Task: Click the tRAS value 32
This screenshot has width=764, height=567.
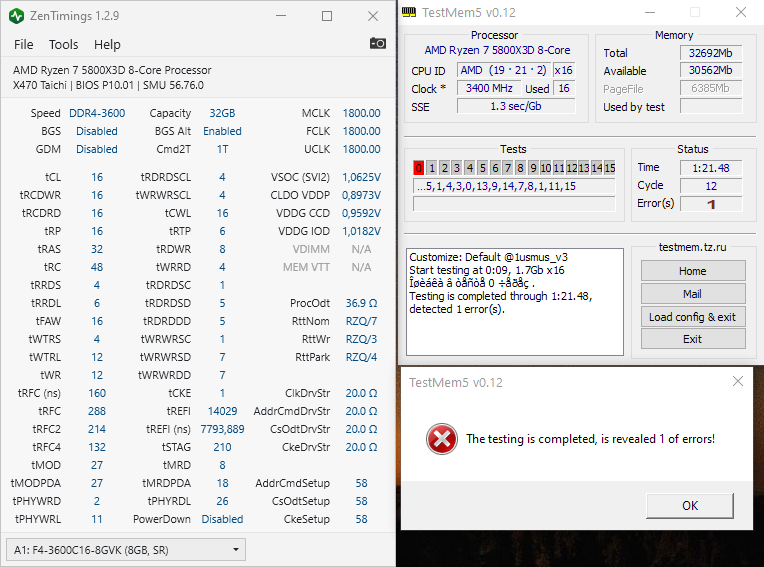Action: click(97, 249)
